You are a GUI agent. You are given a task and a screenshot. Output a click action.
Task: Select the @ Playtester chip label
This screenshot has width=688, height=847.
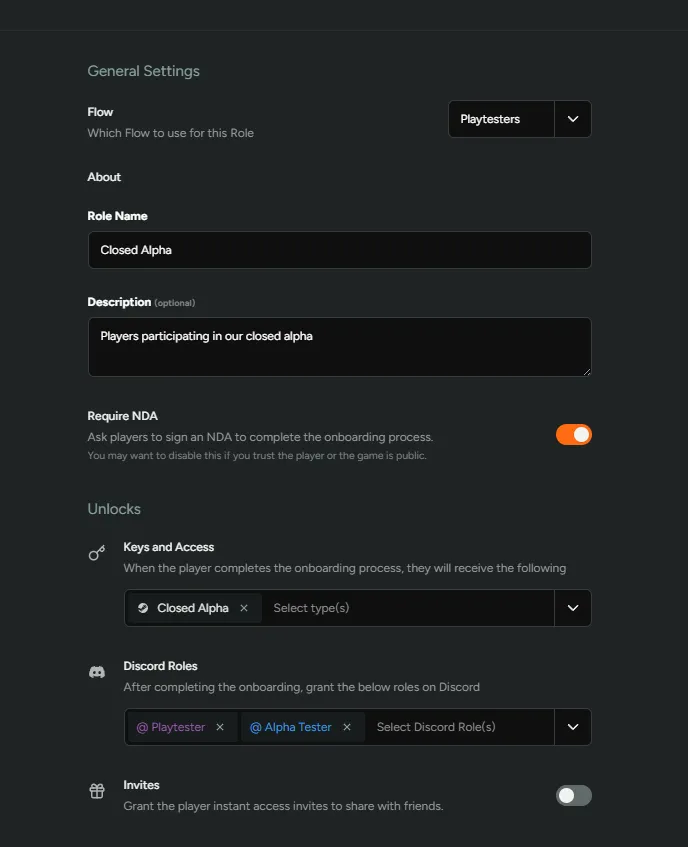point(172,727)
